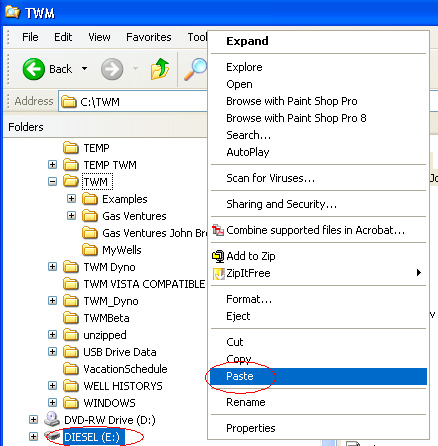Click the DVD-RW drive disc icon
Screen dimensions: 438x446
coord(52,419)
